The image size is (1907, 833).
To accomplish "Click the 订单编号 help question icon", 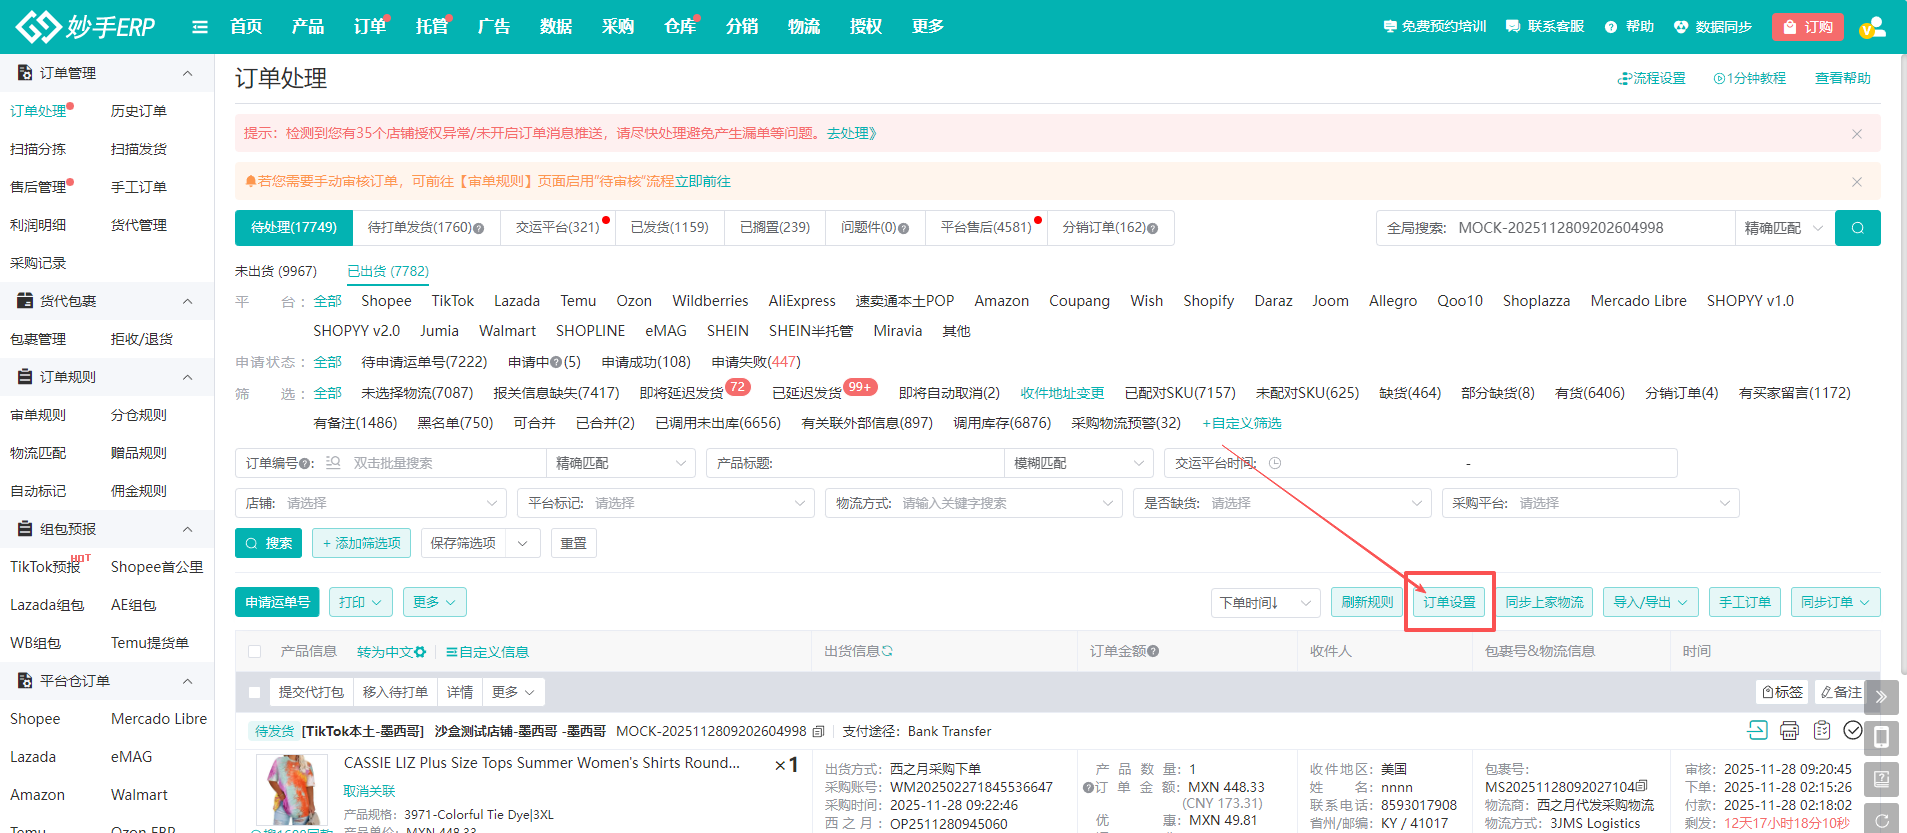I will pyautogui.click(x=305, y=464).
